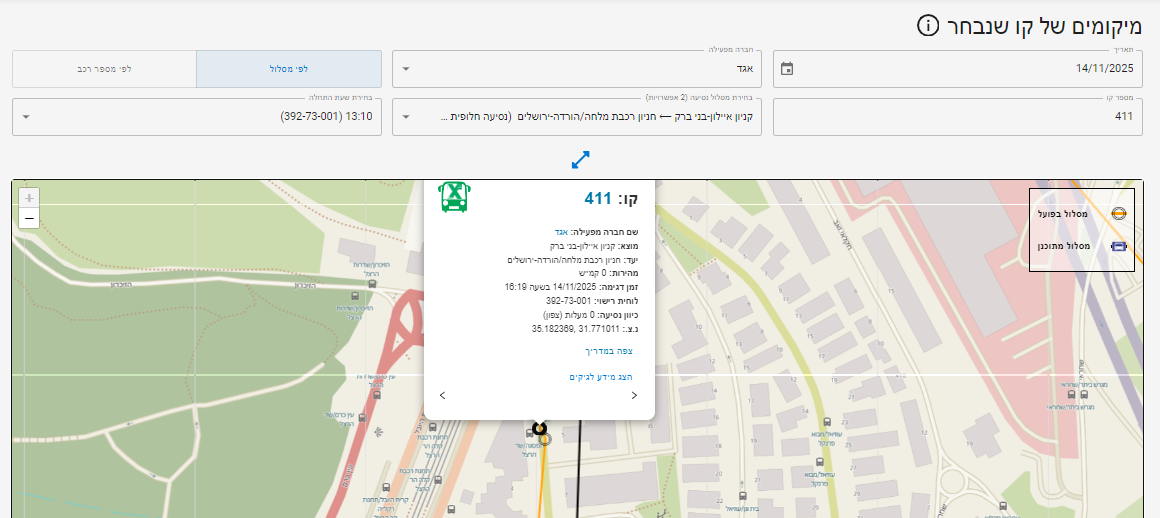Image resolution: width=1160 pixels, height=518 pixels.
Task: Click the line number field showing 411
Action: (x=957, y=117)
